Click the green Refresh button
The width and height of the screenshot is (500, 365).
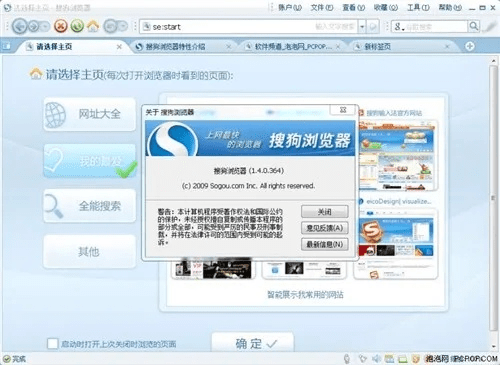tap(77, 26)
